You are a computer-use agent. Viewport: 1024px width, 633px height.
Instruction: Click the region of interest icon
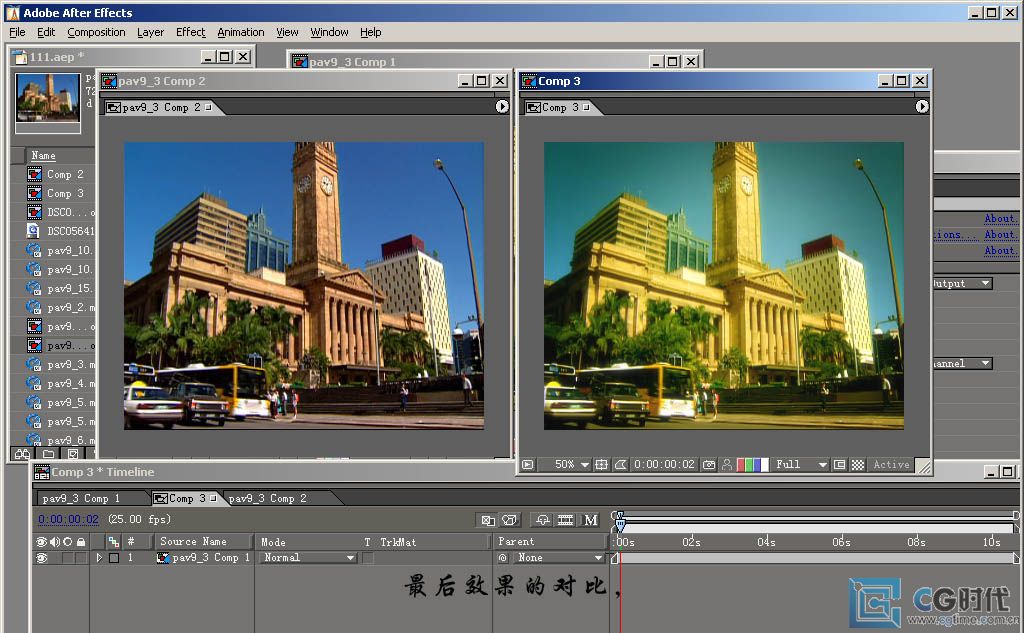coord(840,464)
